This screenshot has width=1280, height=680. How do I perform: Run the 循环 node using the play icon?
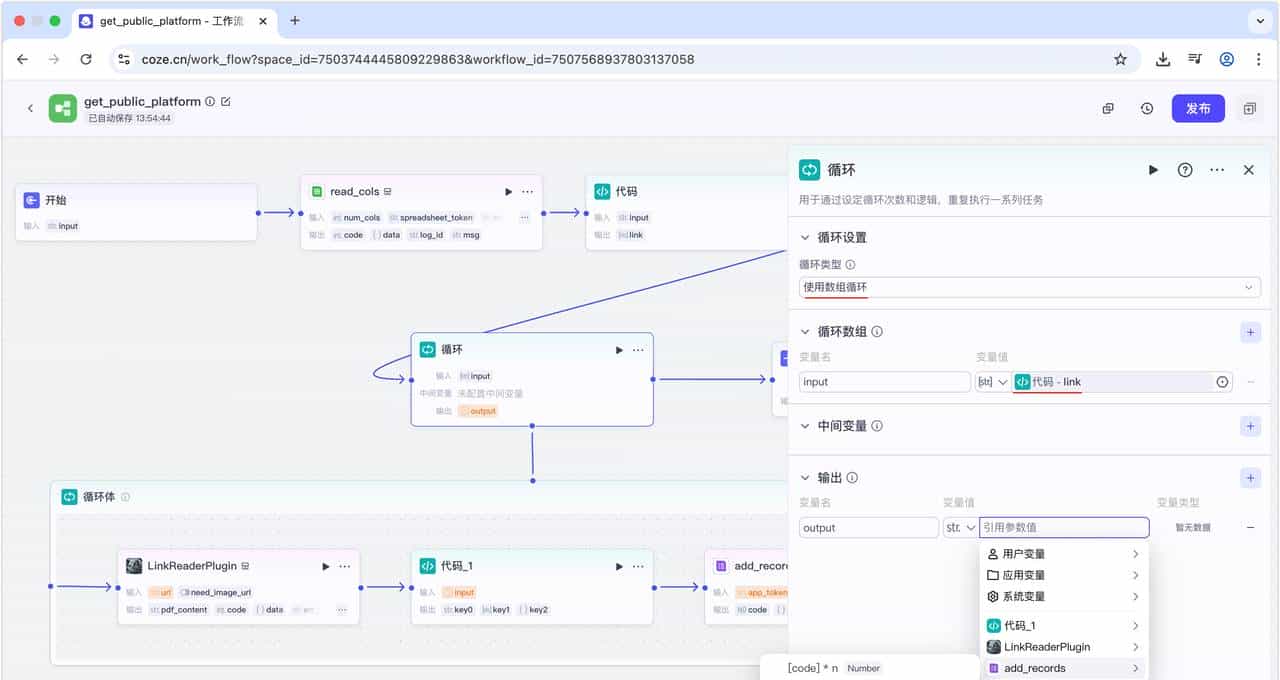click(x=1153, y=170)
